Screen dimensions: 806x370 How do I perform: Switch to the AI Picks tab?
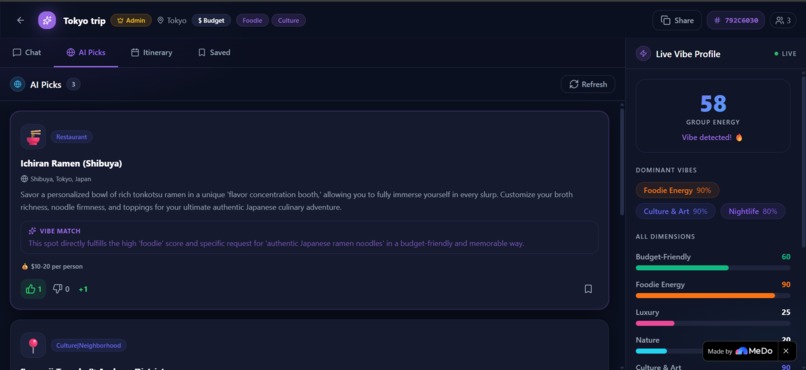(x=86, y=52)
